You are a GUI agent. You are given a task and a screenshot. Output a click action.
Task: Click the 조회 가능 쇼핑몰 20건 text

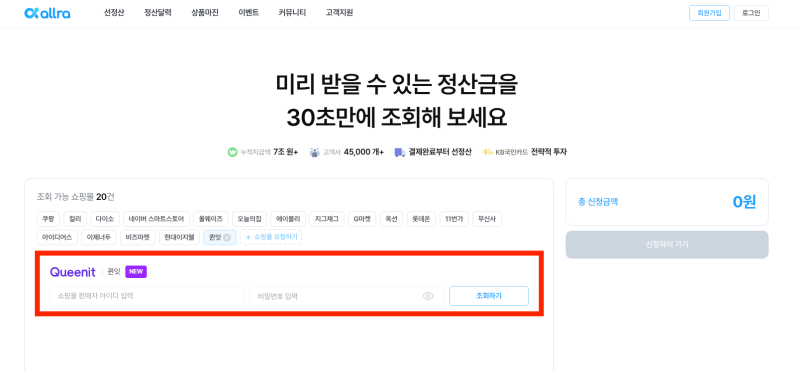coord(76,197)
